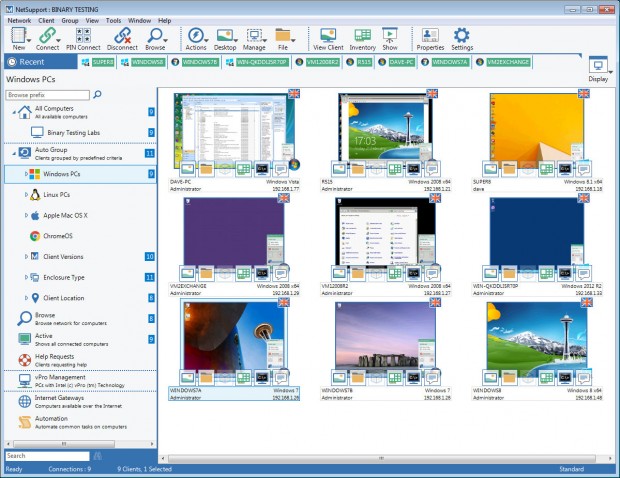Screen dimensions: 620x478
Task: Open the View menu
Action: [92, 21]
